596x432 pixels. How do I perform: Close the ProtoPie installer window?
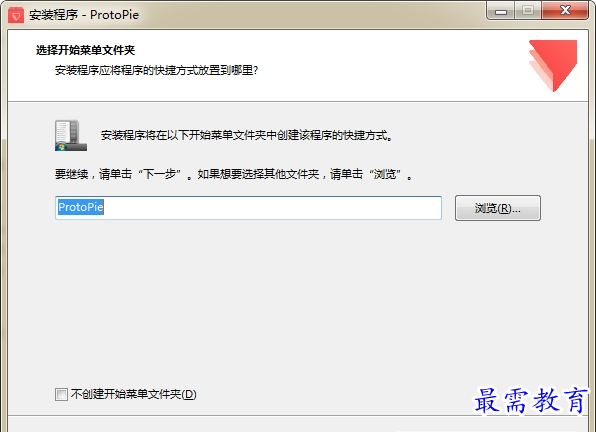click(565, 11)
